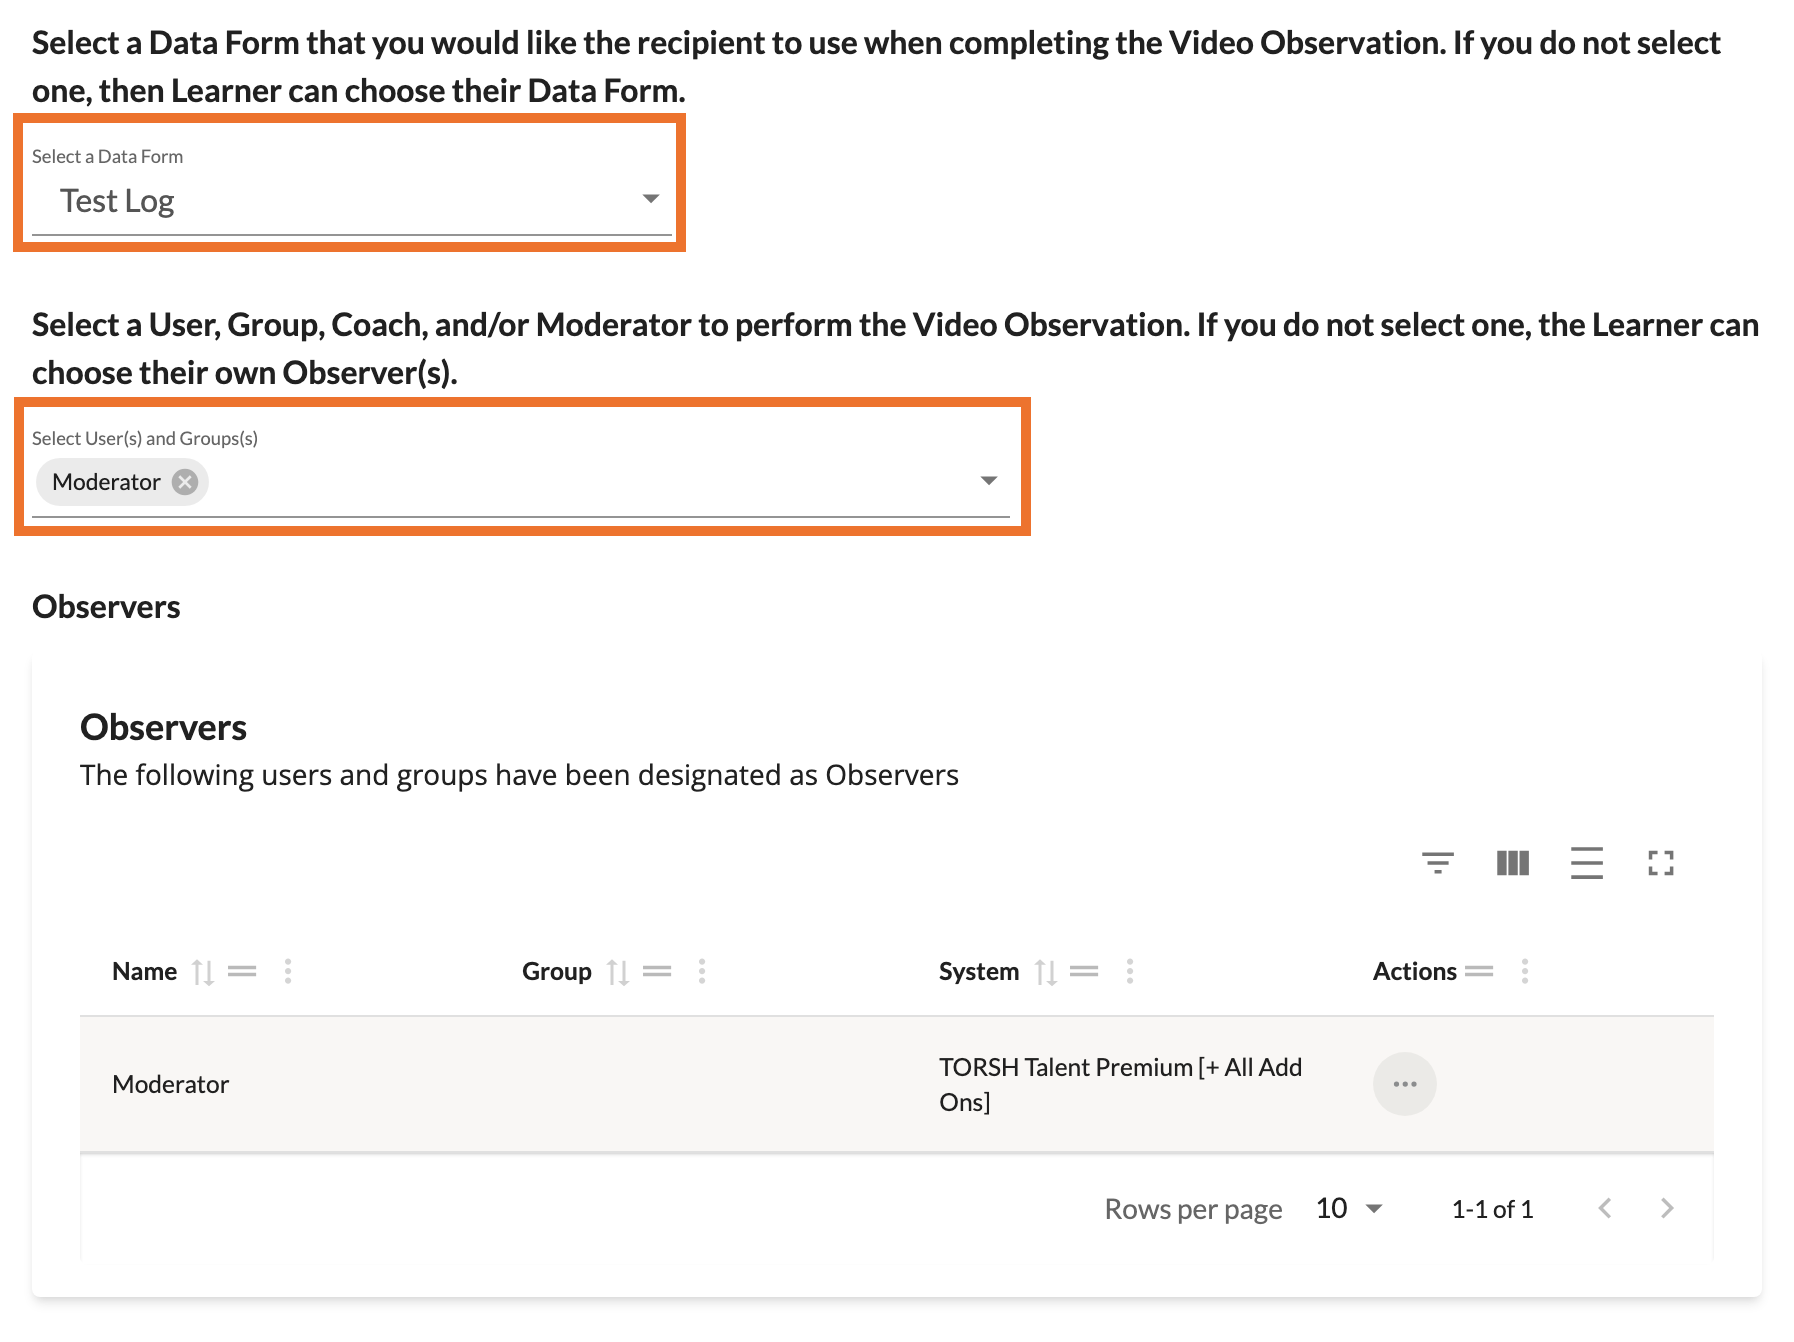
Task: Expand the Select Users and Groups dropdown
Action: [988, 481]
